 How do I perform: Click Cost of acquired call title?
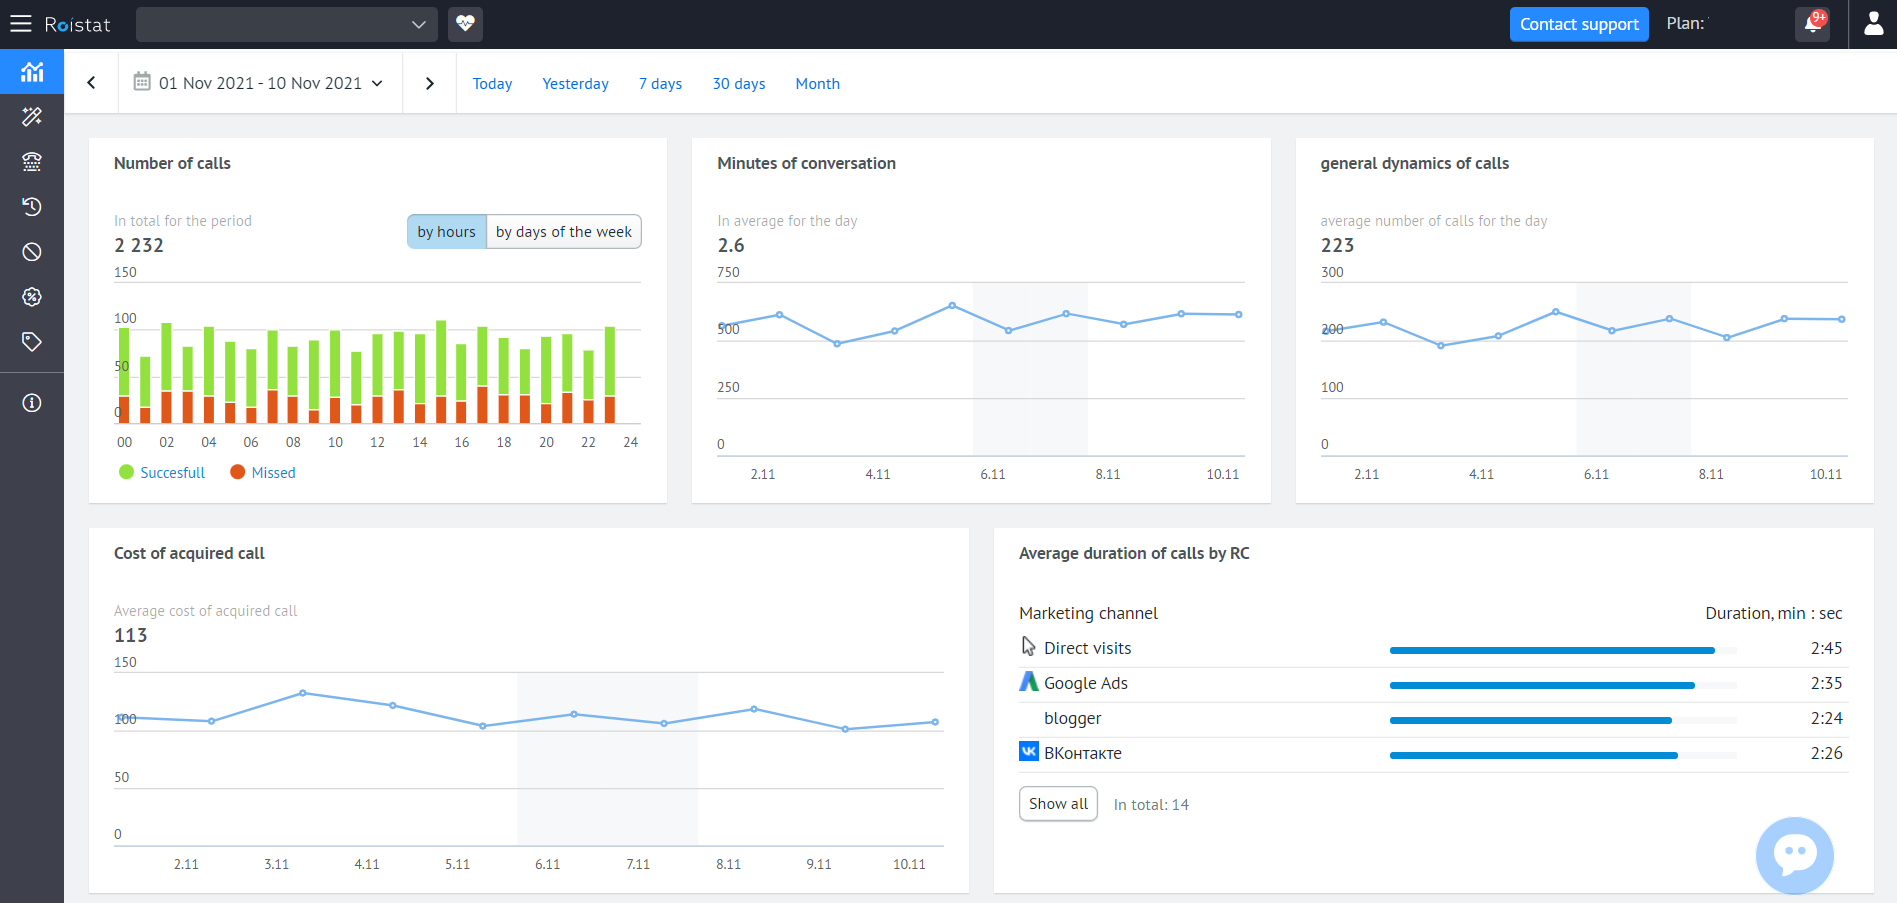coord(189,553)
